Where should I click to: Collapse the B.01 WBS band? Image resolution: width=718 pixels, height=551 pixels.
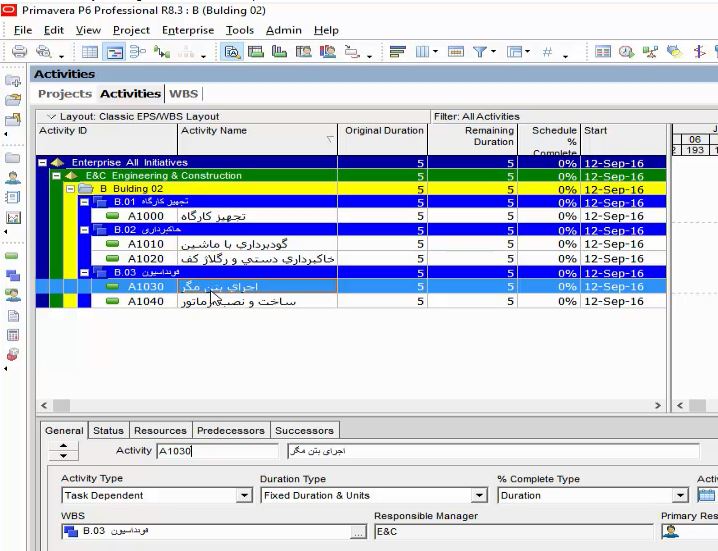(84, 202)
